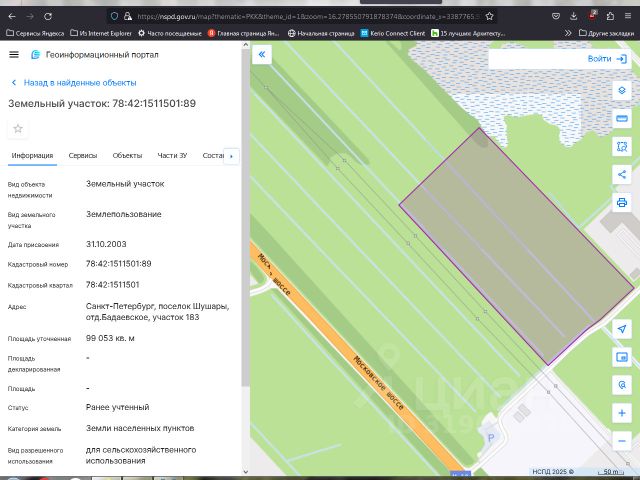Image resolution: width=640 pixels, height=480 pixels.
Task: Click the category value Земли населенных пунктов
Action: point(140,428)
